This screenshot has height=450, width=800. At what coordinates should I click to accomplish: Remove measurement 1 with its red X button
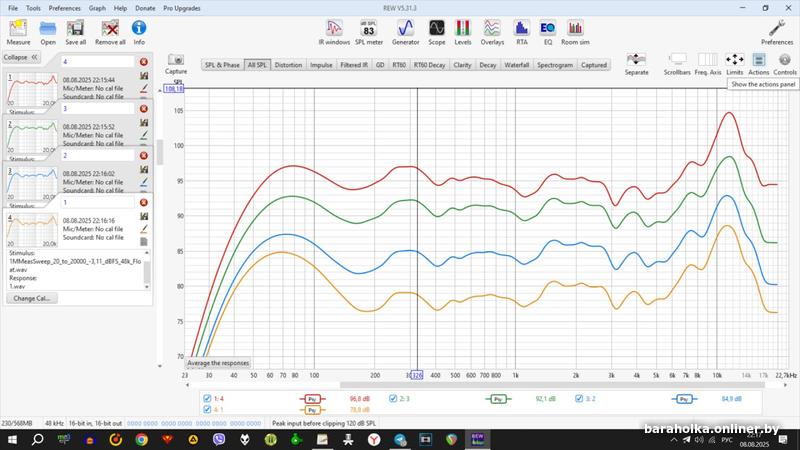(x=143, y=203)
